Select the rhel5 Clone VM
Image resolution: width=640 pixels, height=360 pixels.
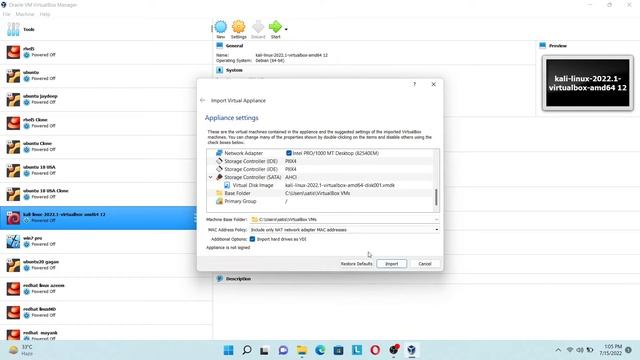tap(106, 123)
